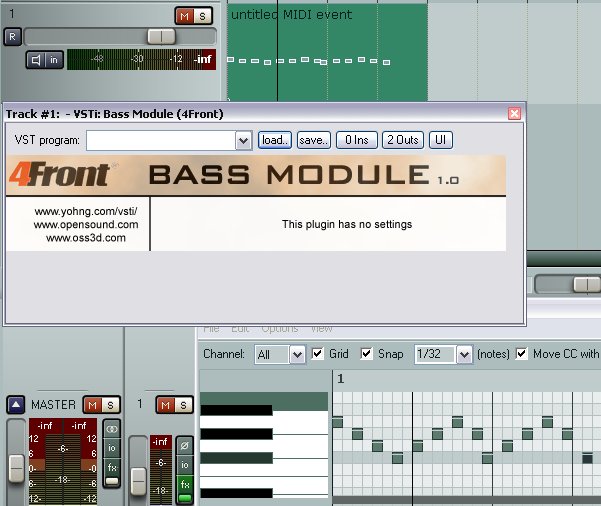
Task: Mute the MASTER track in mixer
Action: click(92, 405)
